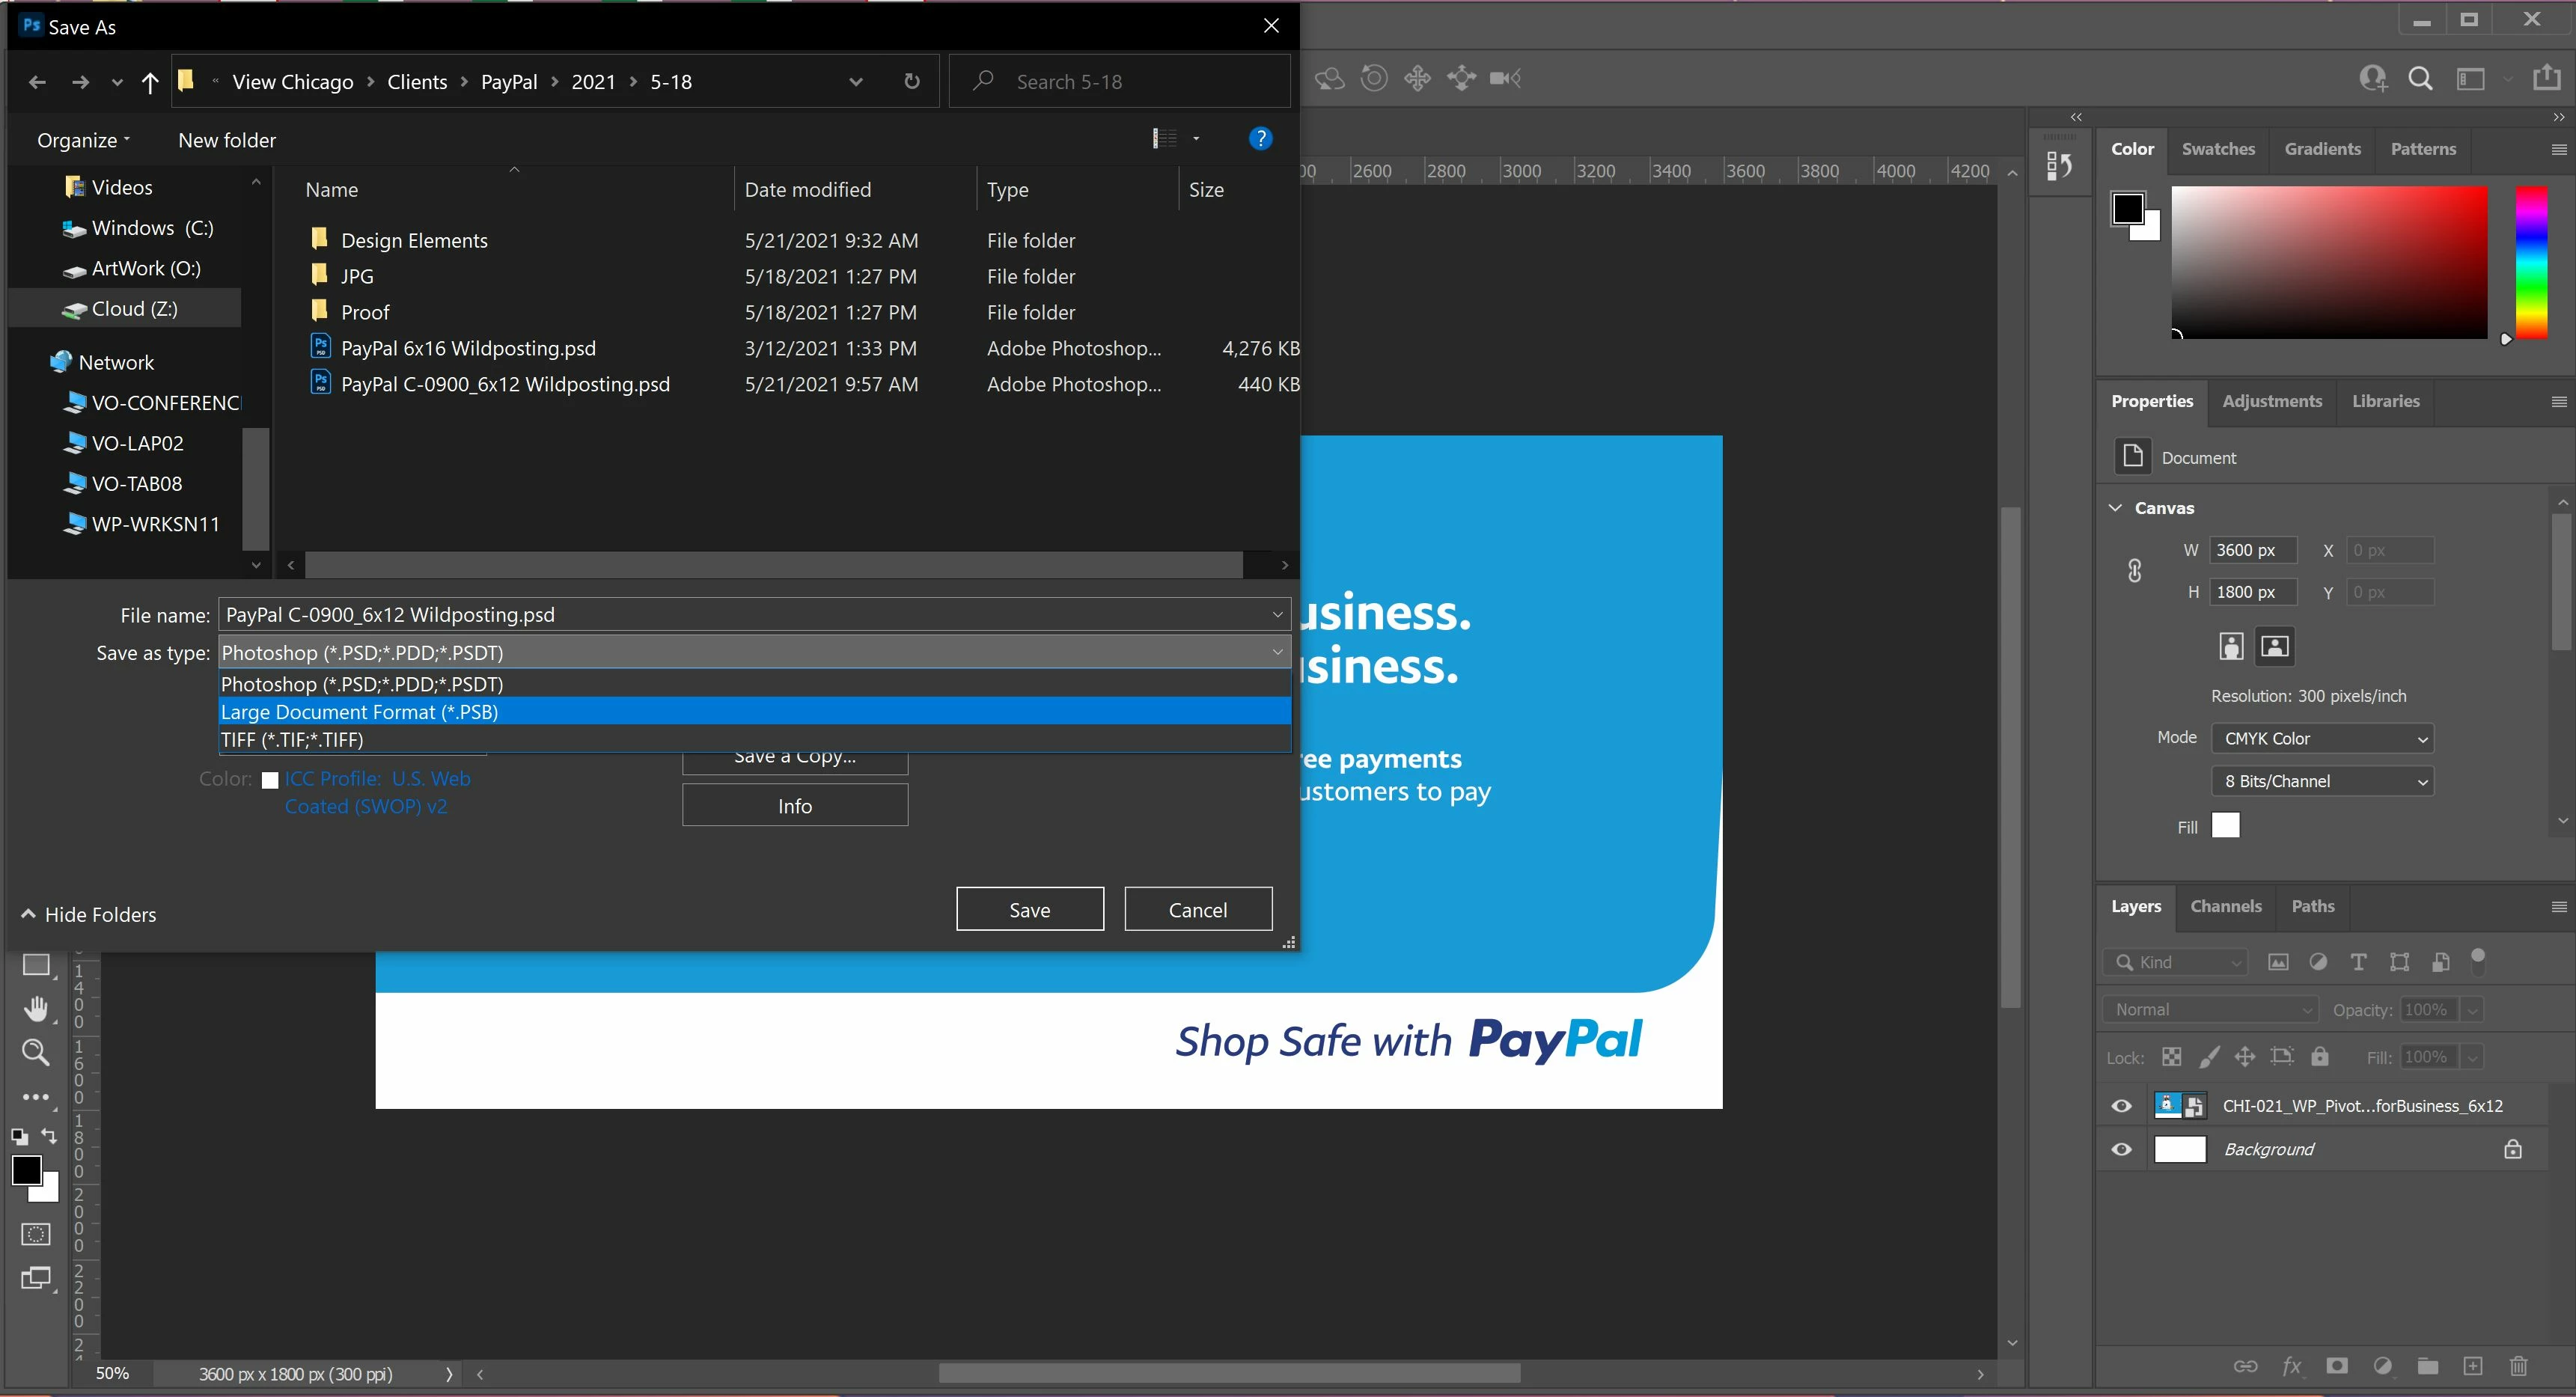Click the Share icon in options bar

click(x=2547, y=77)
